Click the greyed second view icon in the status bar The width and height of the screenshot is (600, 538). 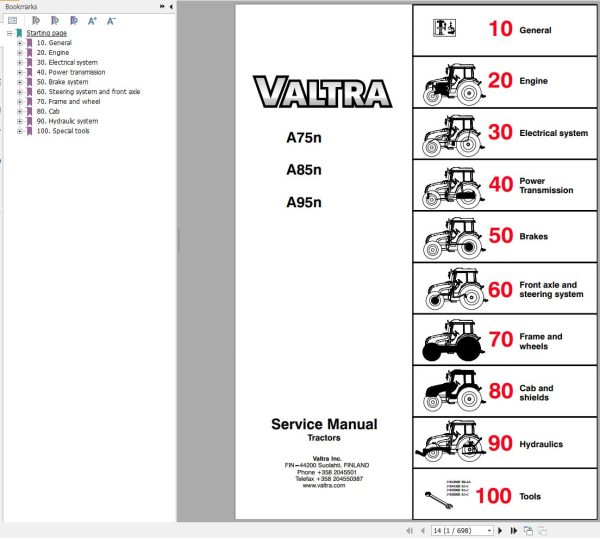pos(542,530)
